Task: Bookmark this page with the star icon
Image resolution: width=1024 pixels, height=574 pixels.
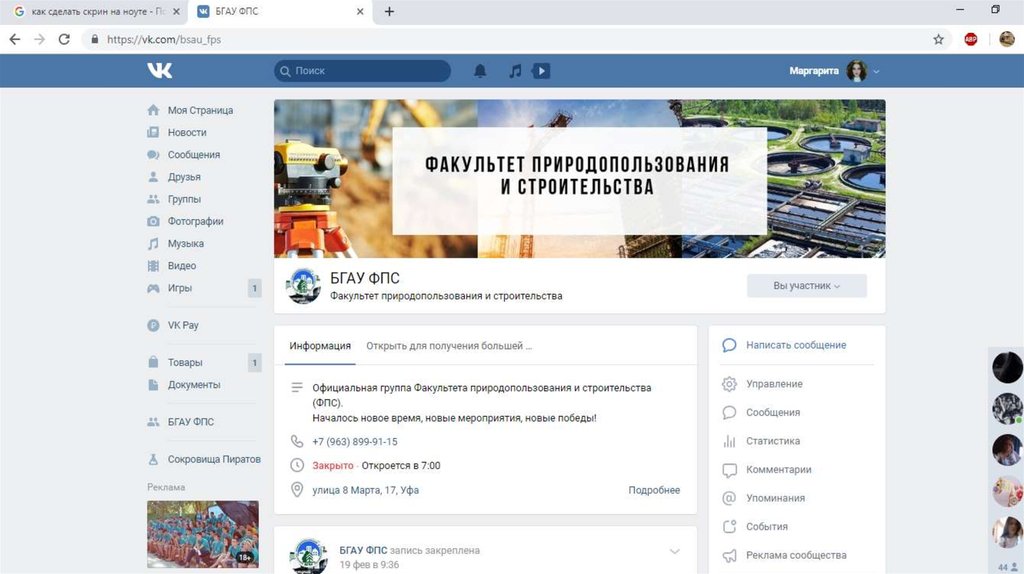Action: [x=938, y=40]
